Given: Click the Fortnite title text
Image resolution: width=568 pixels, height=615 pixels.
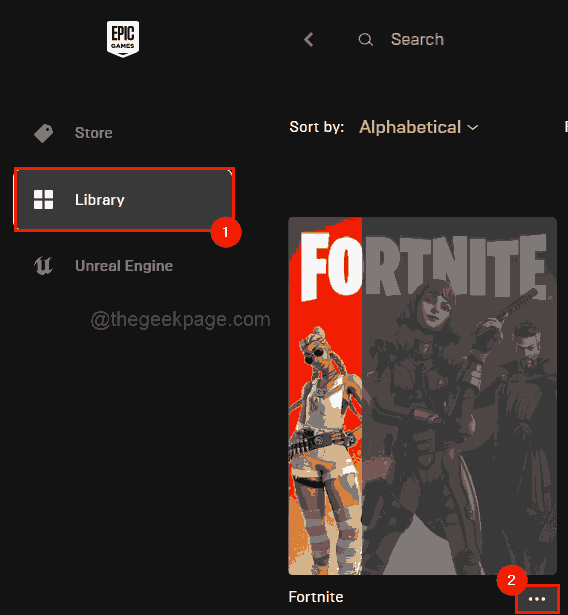Looking at the screenshot, I should coord(316,597).
